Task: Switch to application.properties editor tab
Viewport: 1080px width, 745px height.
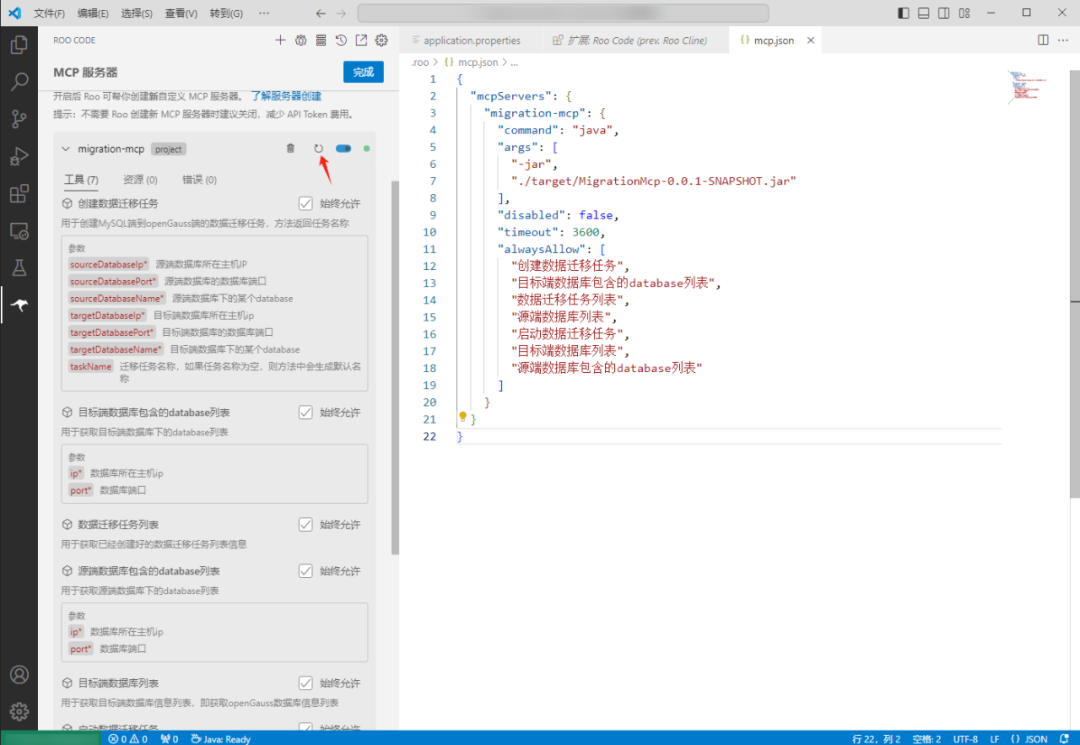Action: (472, 40)
